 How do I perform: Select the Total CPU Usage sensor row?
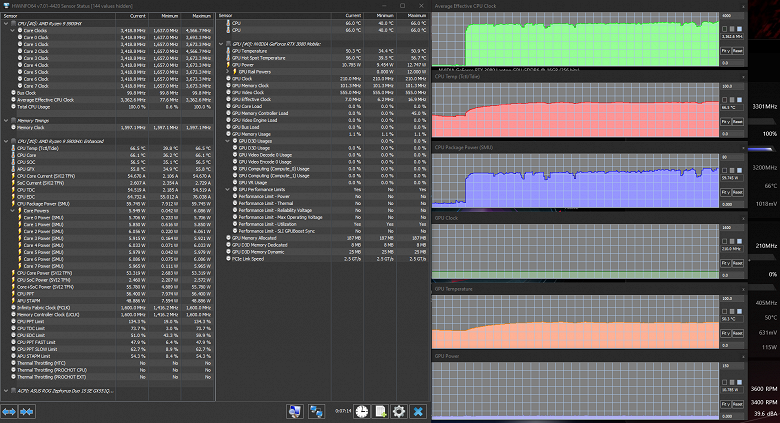pos(40,106)
